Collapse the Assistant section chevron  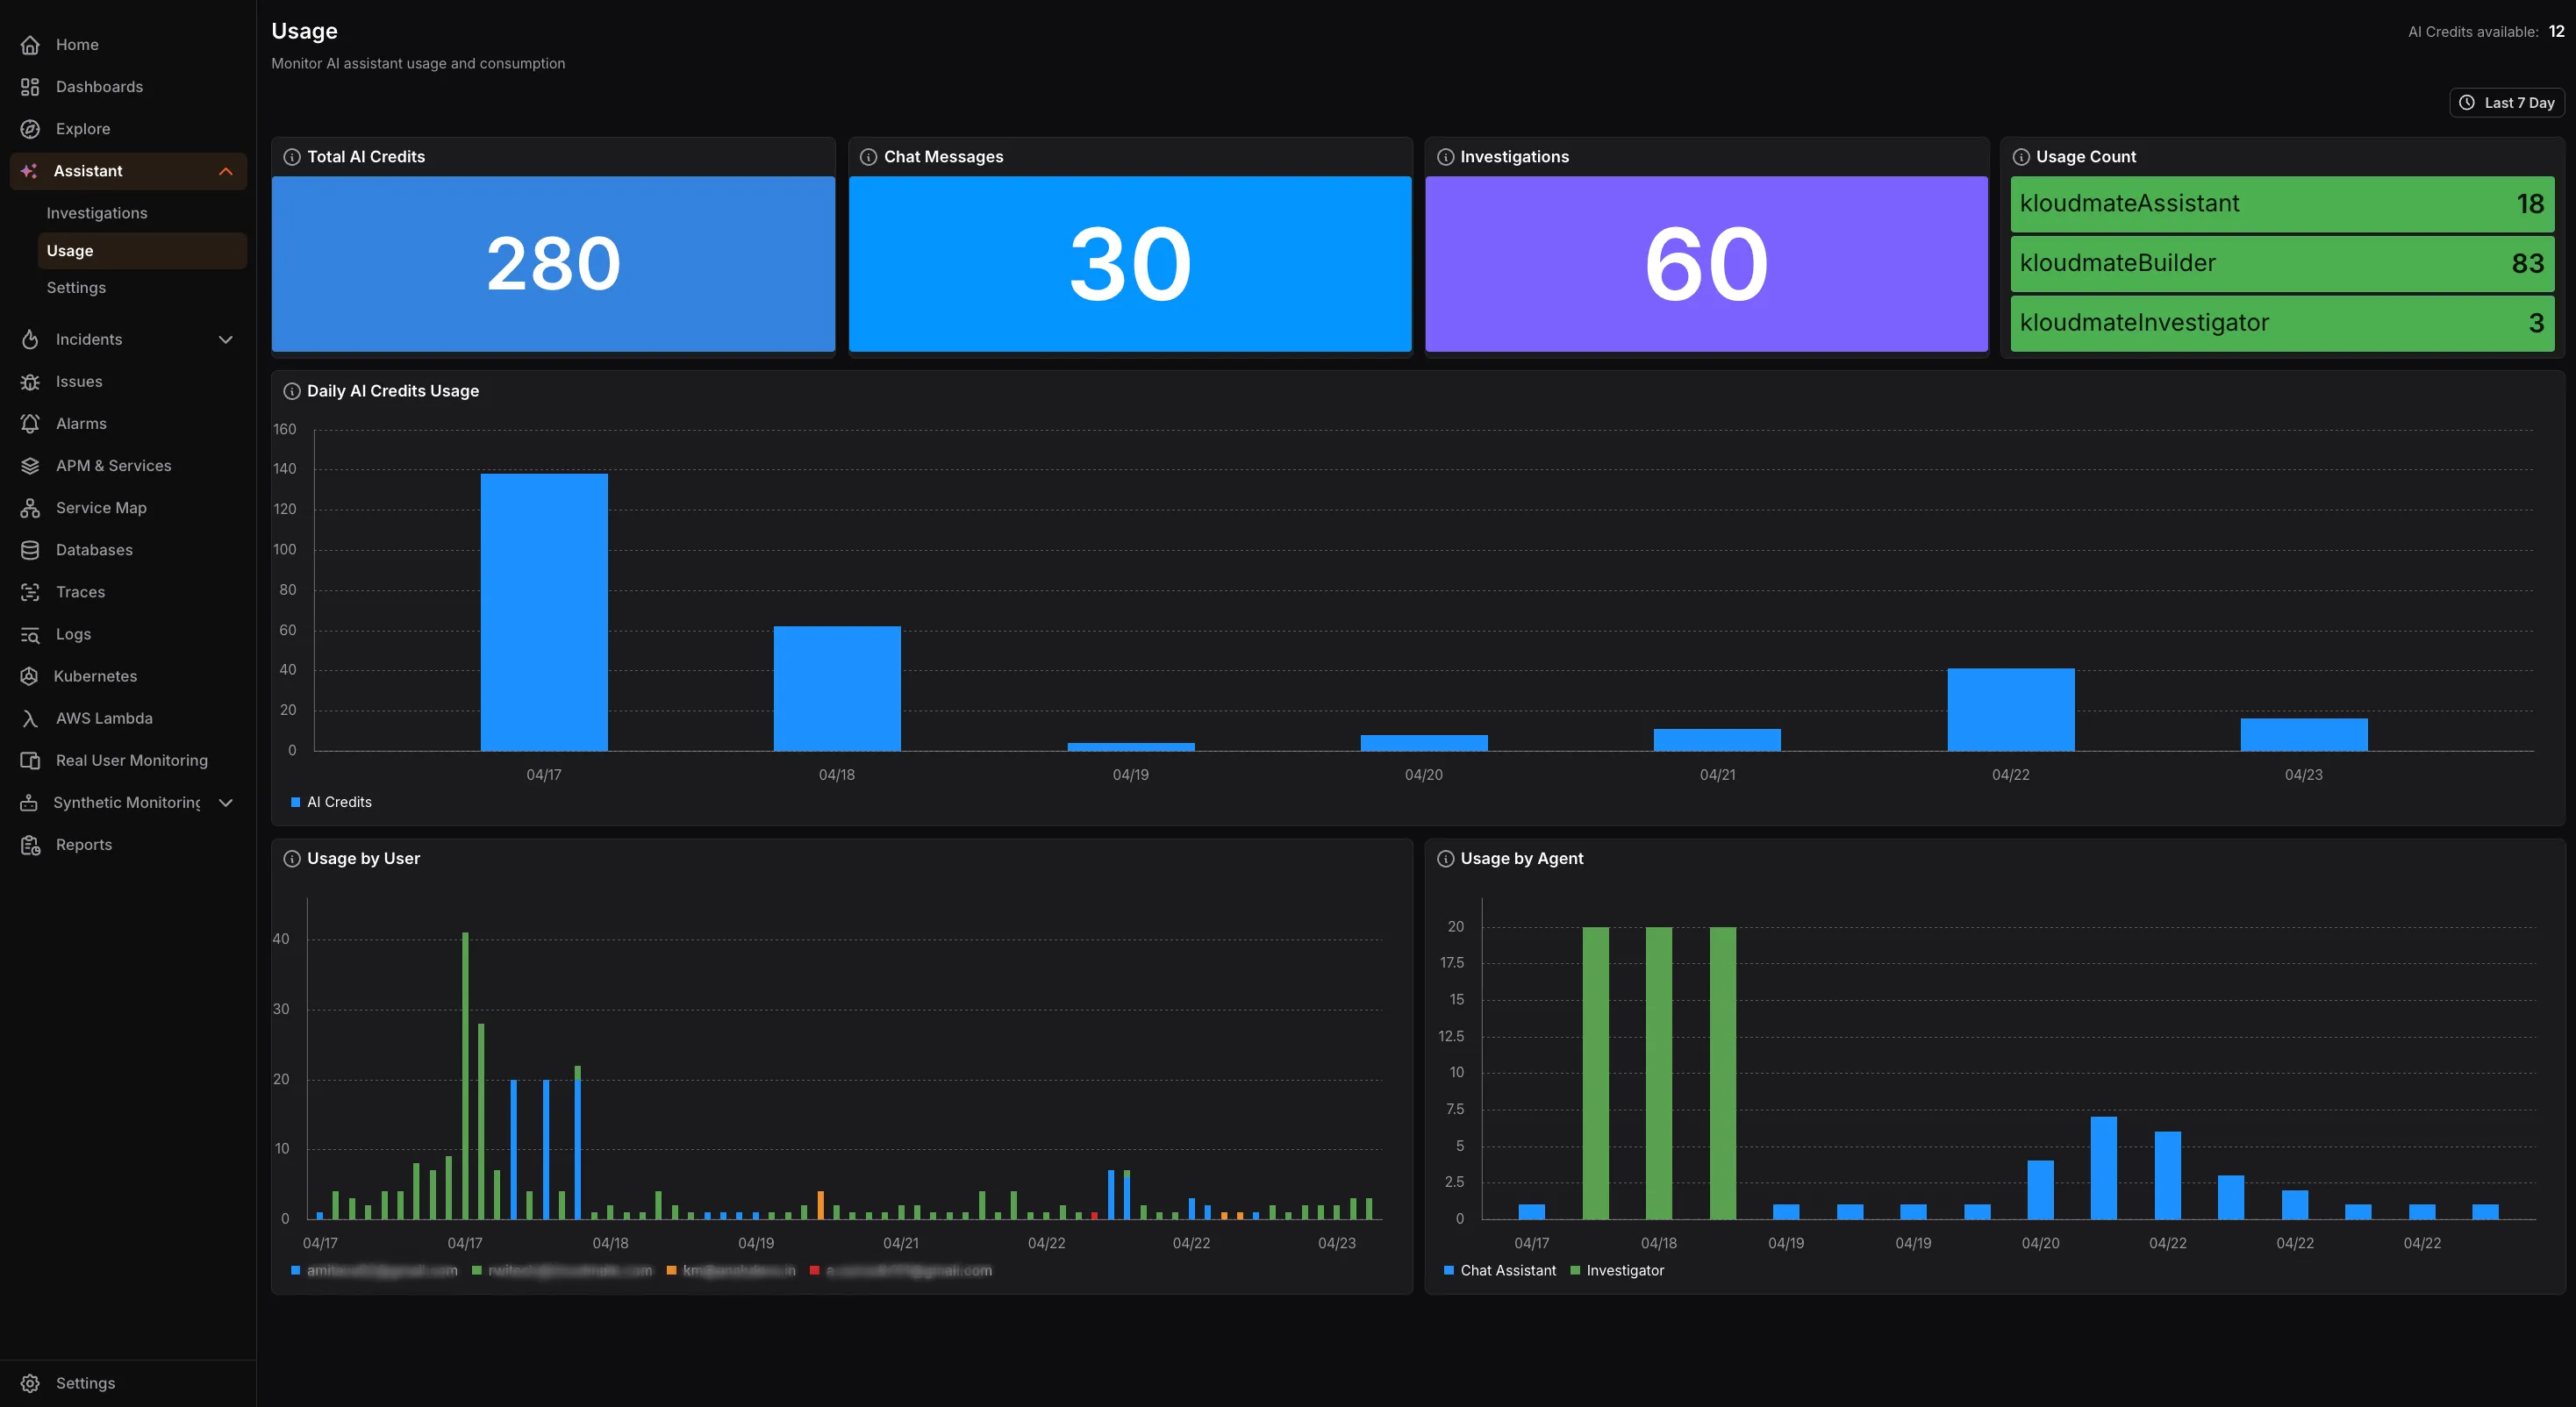[x=226, y=171]
